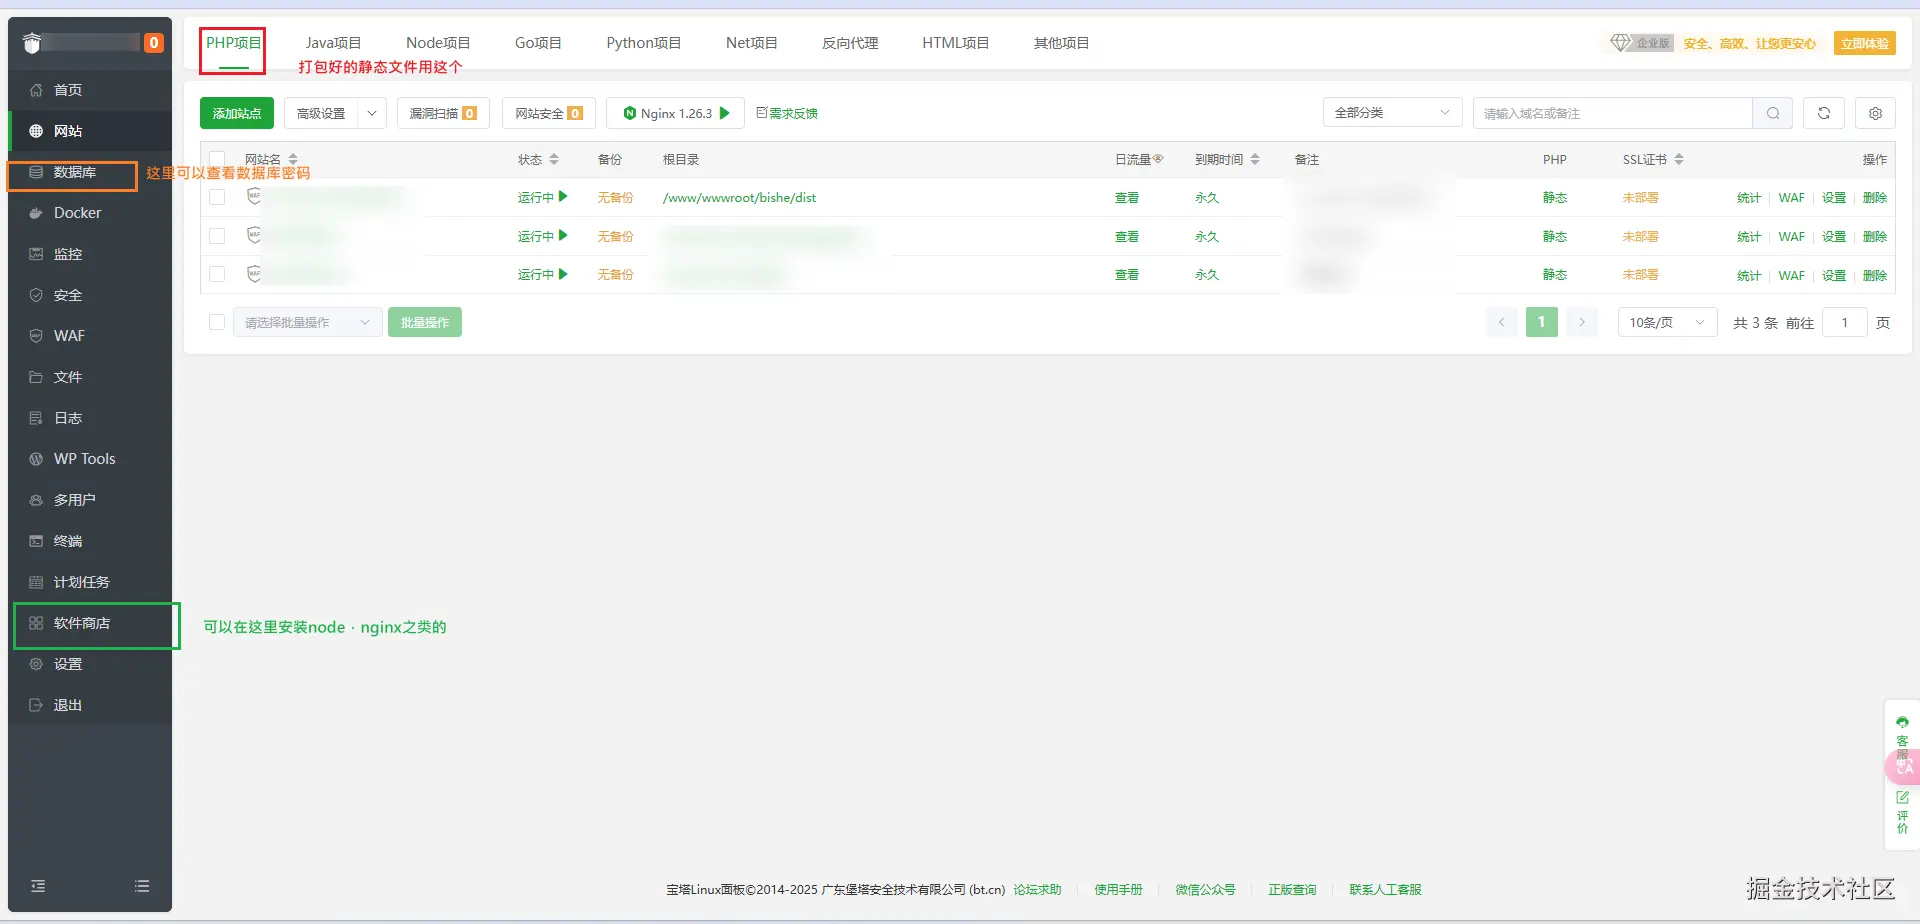Click the gear icon beside sidebar 设置
The width and height of the screenshot is (1920, 924).
tap(36, 664)
